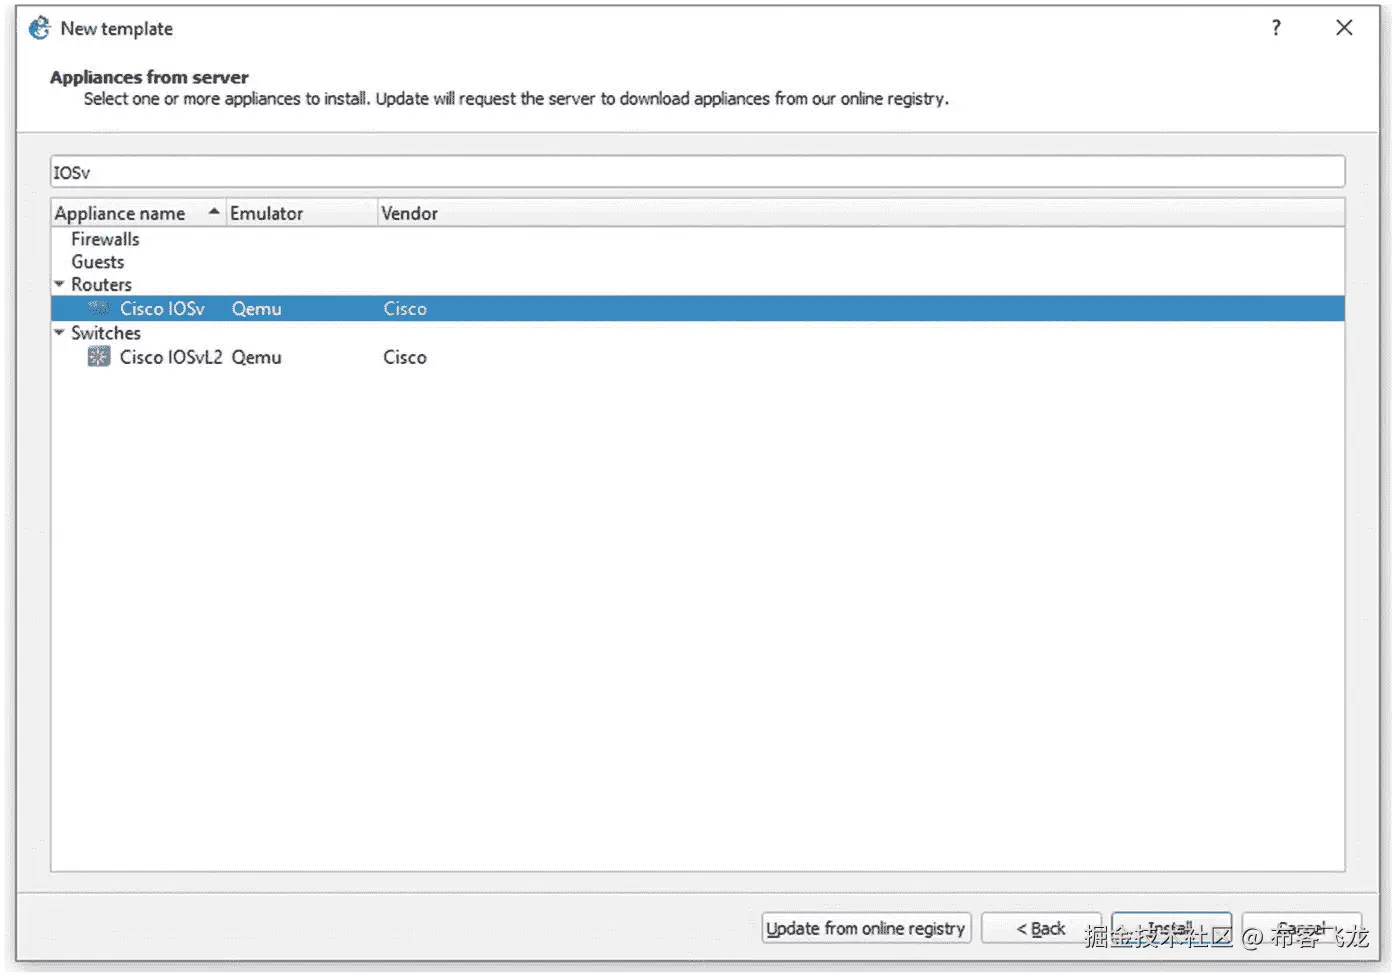Click Cisco vendor cell in IOSvL2 row
The height and width of the screenshot is (977, 1396).
[x=405, y=357]
